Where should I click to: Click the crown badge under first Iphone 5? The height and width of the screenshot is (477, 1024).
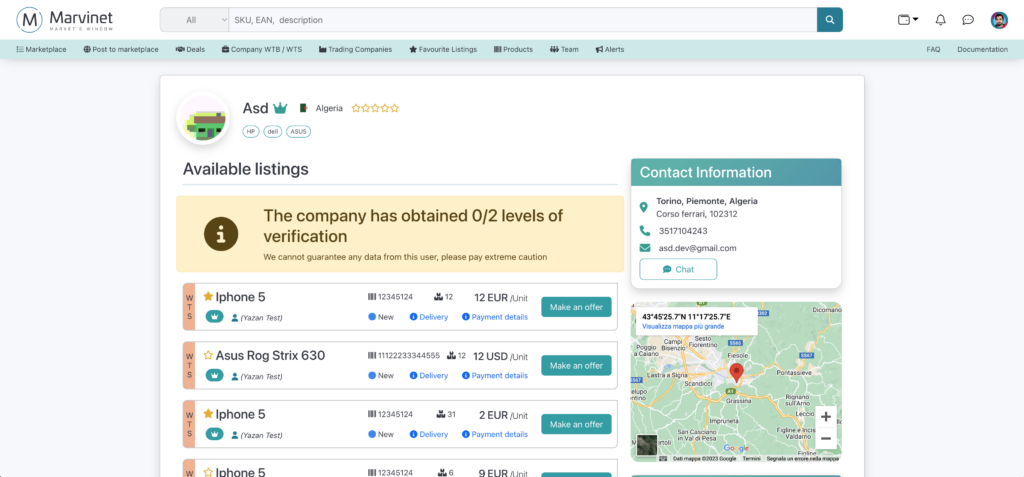pyautogui.click(x=215, y=317)
